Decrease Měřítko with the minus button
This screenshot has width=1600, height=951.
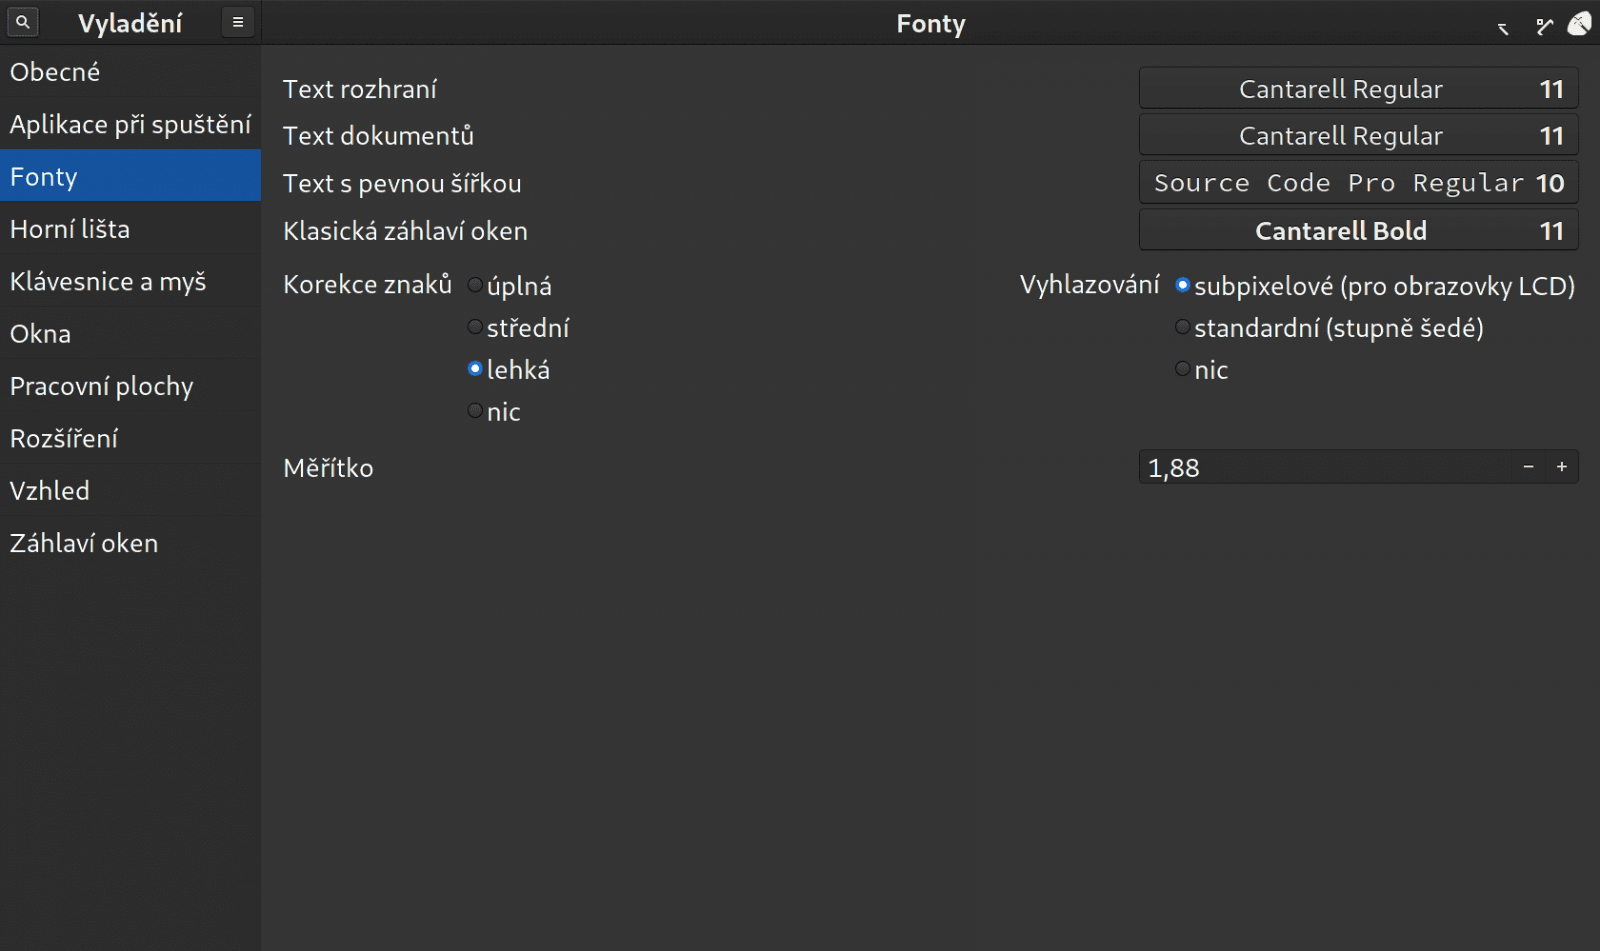click(1528, 467)
